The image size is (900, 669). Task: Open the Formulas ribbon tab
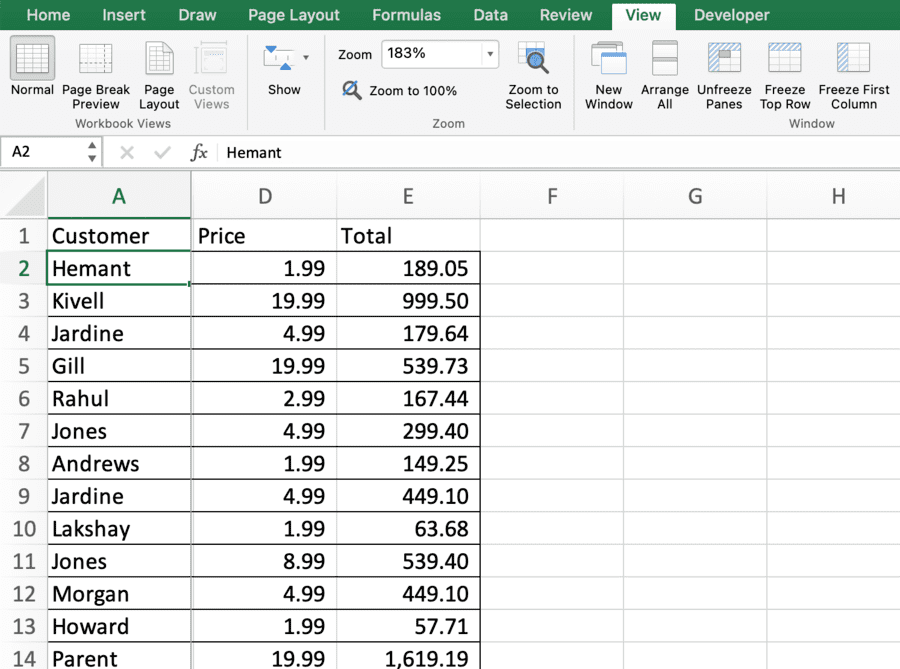406,15
